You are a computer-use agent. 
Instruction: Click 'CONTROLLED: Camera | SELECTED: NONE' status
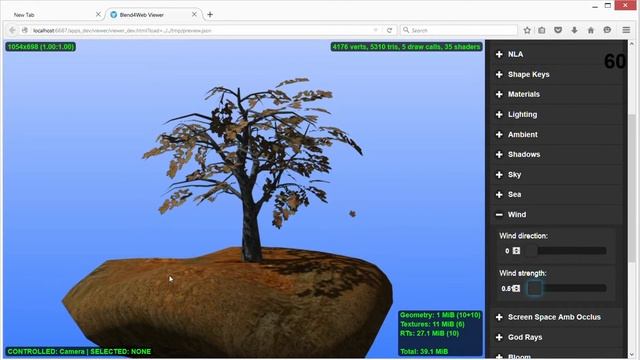point(79,351)
